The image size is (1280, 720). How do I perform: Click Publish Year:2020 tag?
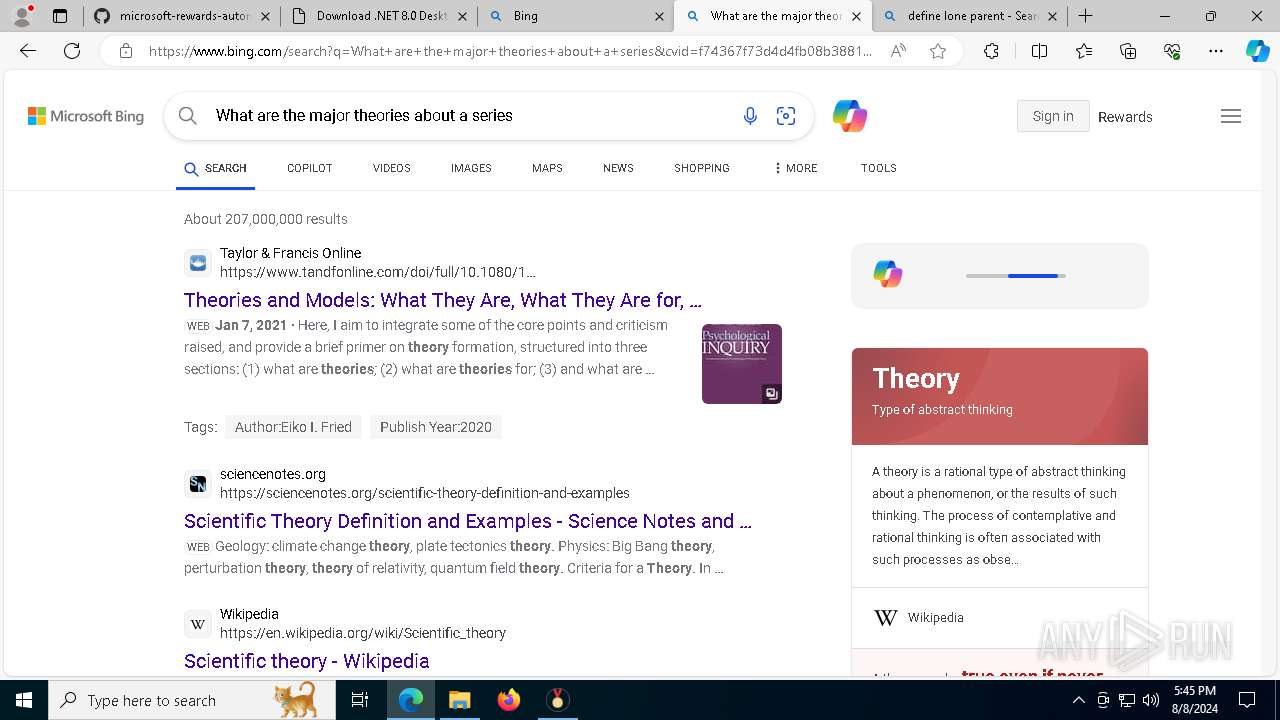(x=436, y=427)
